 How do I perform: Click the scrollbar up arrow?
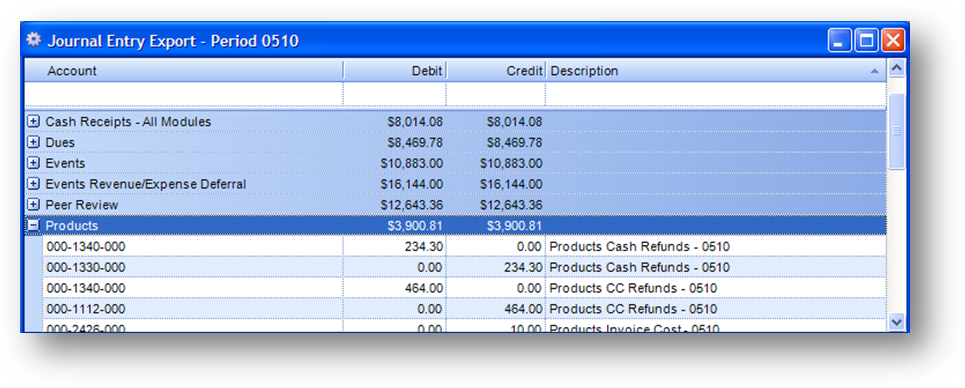pos(897,68)
